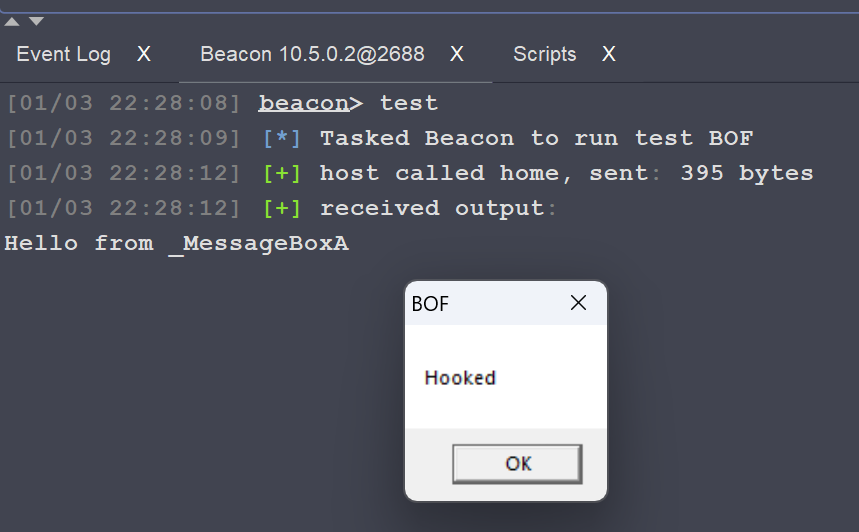Click the Hooked message text

[460, 378]
